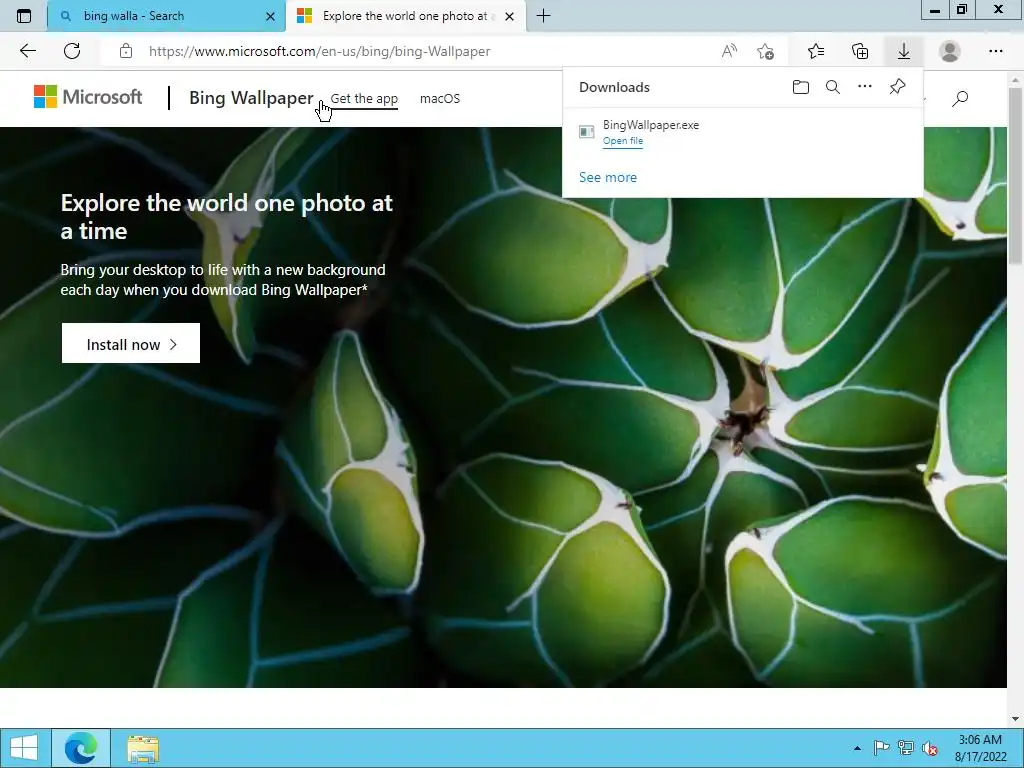Open the user profile menu
The height and width of the screenshot is (768, 1024).
[x=950, y=51]
